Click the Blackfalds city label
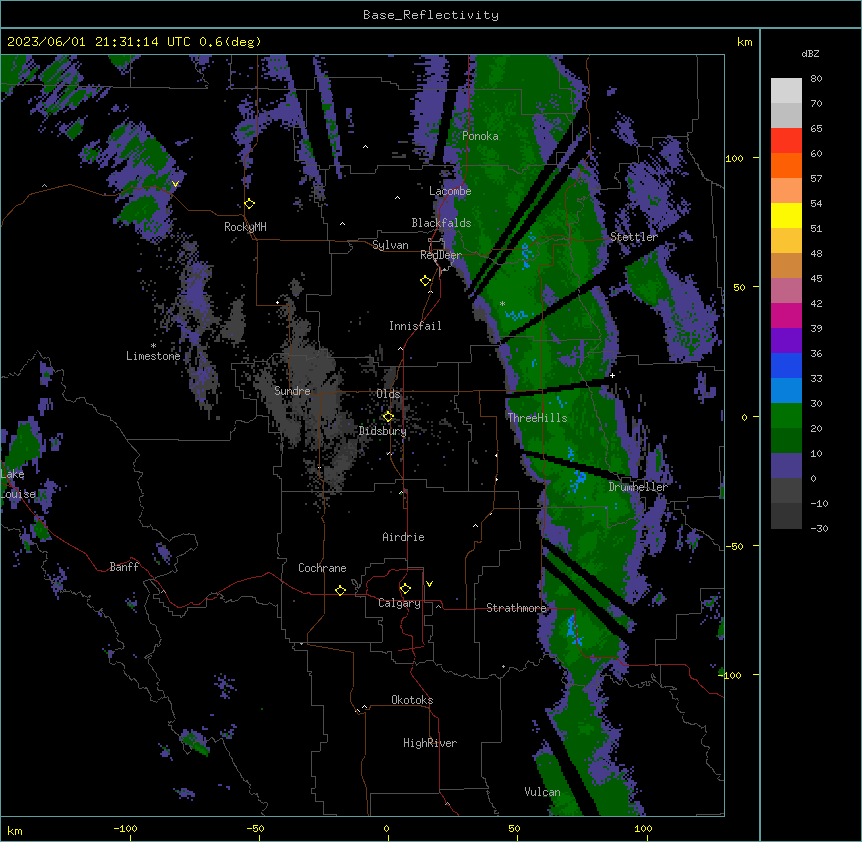 [441, 223]
